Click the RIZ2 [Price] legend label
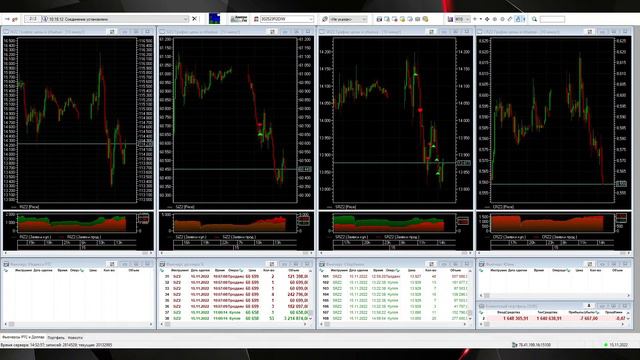 pos(29,207)
